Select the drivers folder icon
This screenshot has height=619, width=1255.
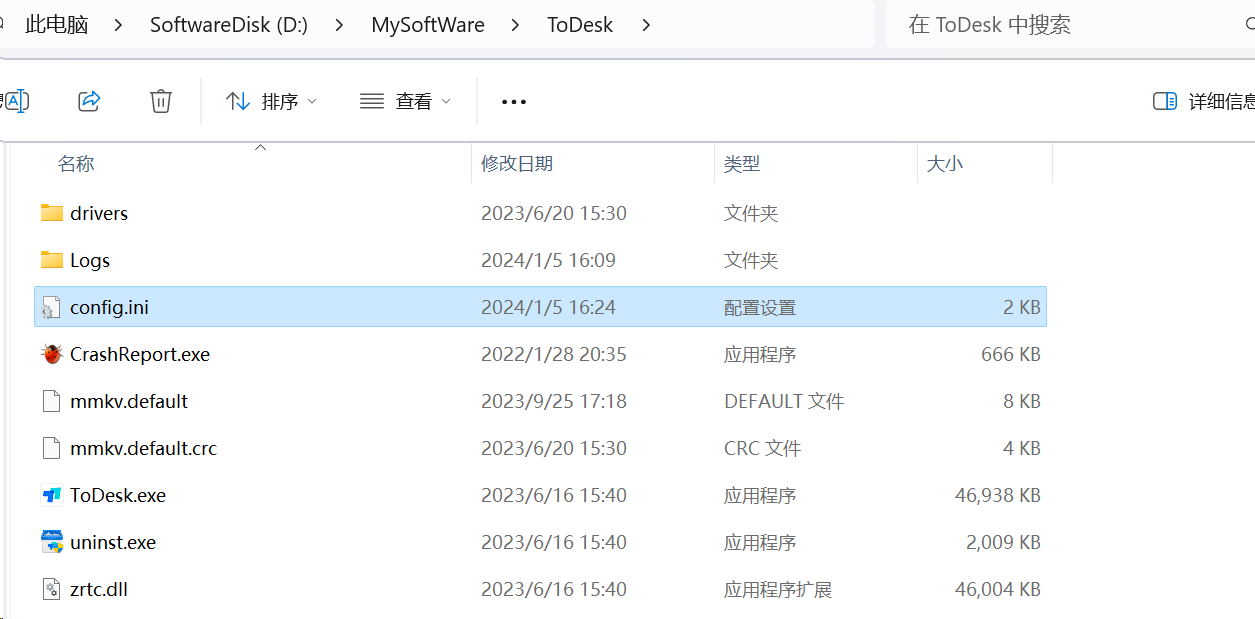click(x=52, y=213)
